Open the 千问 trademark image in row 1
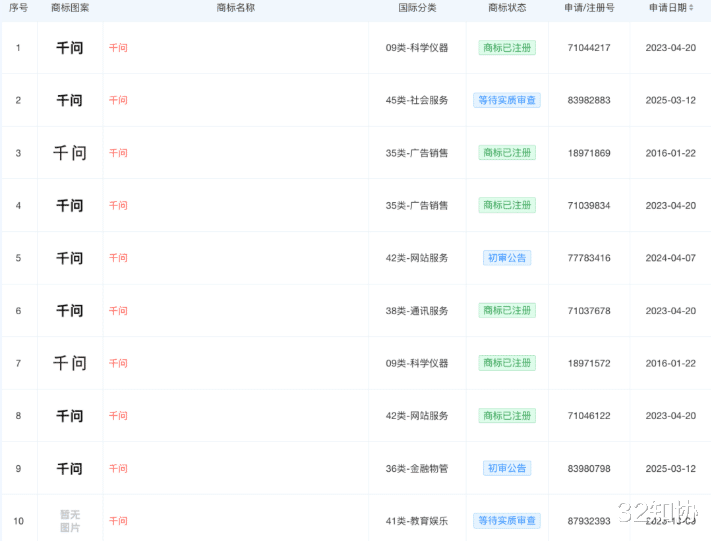The width and height of the screenshot is (711, 541). coord(69,48)
